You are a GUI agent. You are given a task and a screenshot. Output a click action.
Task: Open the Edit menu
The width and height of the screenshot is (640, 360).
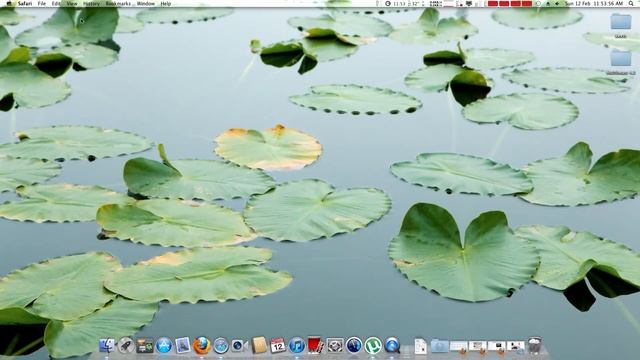tap(56, 3)
